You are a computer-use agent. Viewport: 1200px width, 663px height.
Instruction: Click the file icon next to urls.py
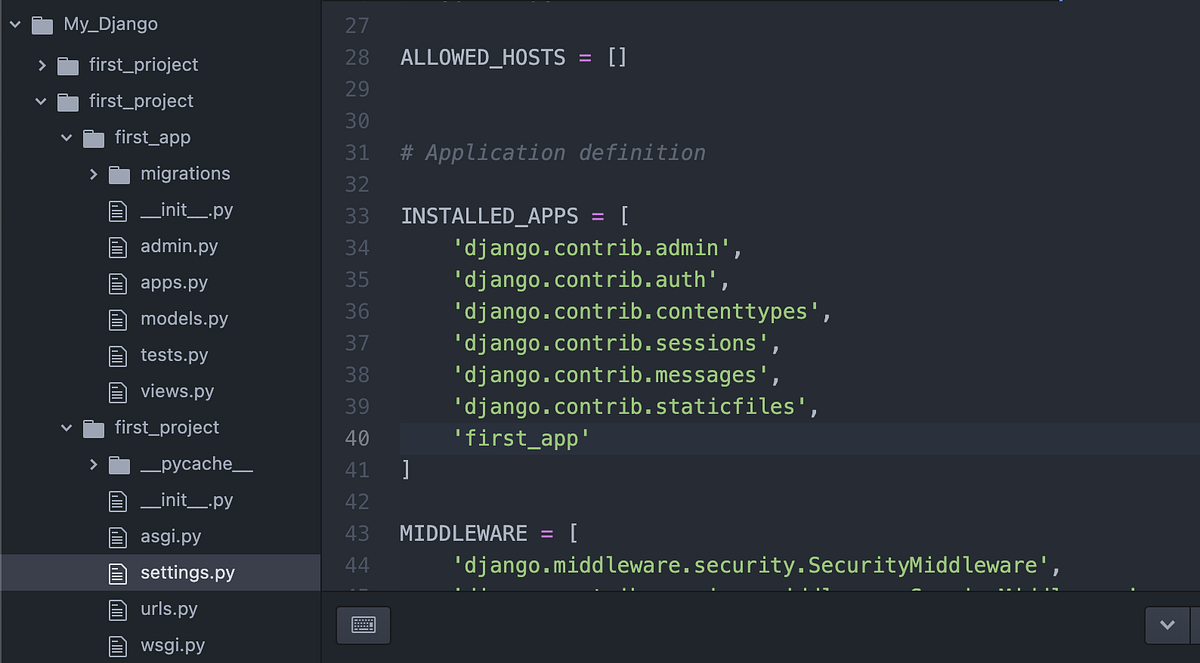[x=117, y=609]
